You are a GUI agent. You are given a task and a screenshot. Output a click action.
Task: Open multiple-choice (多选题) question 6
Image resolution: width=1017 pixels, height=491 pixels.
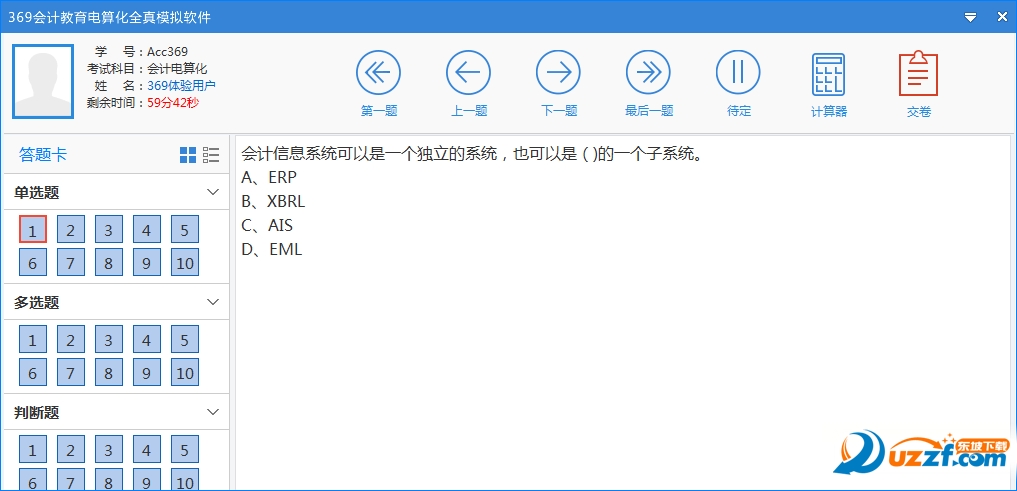32,372
